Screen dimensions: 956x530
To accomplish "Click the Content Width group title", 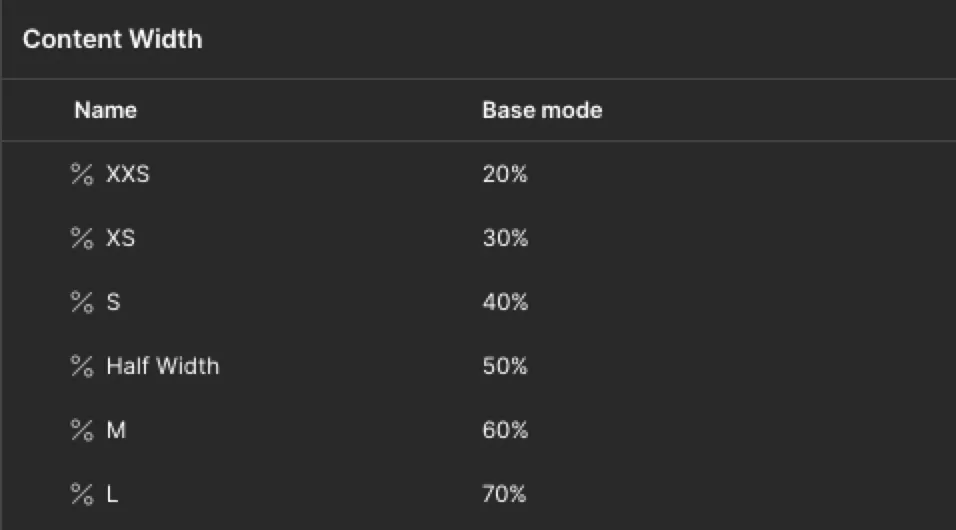I will (x=113, y=39).
